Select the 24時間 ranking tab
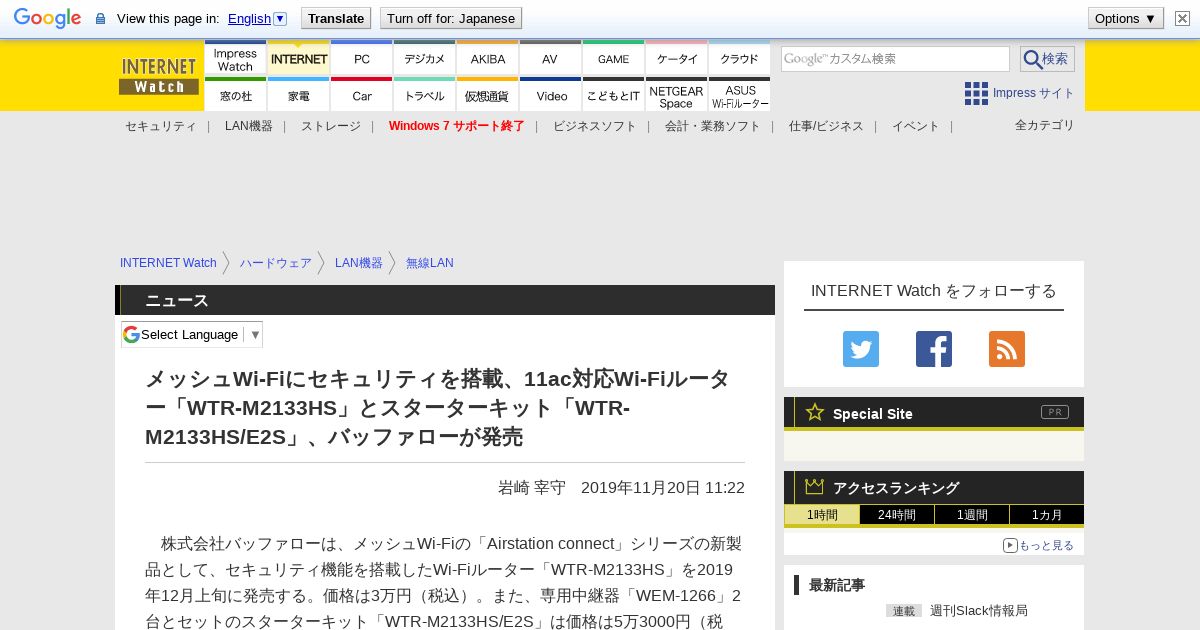1200x630 pixels. 897,515
